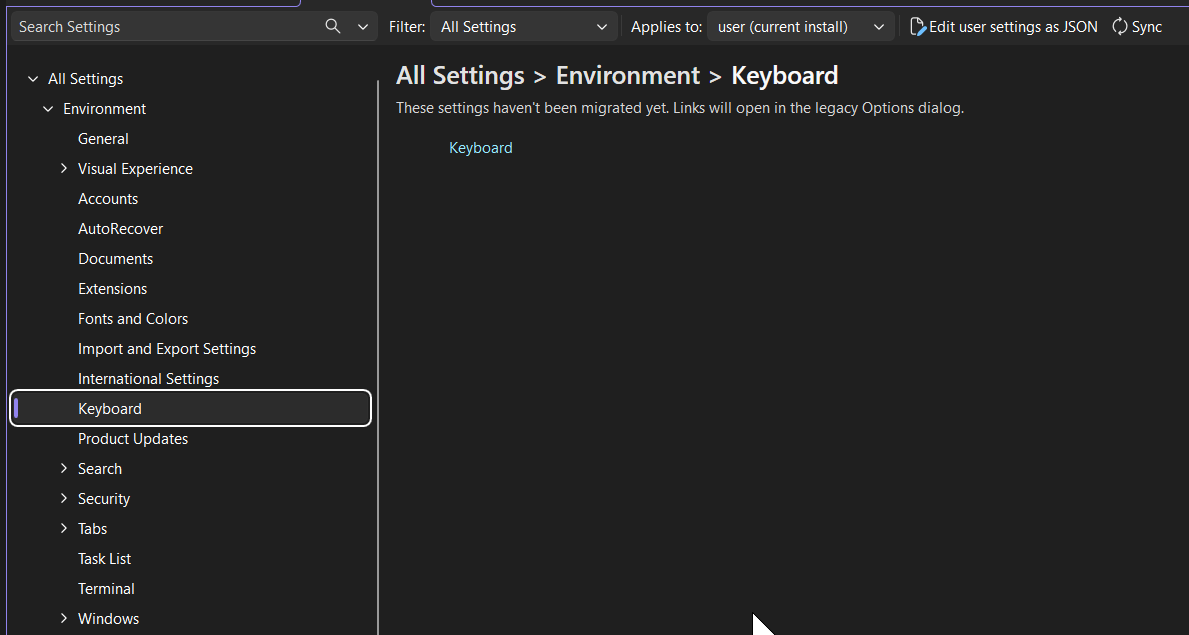Click the Environment tree item label
Screen dimensions: 1189x635
[105, 109]
